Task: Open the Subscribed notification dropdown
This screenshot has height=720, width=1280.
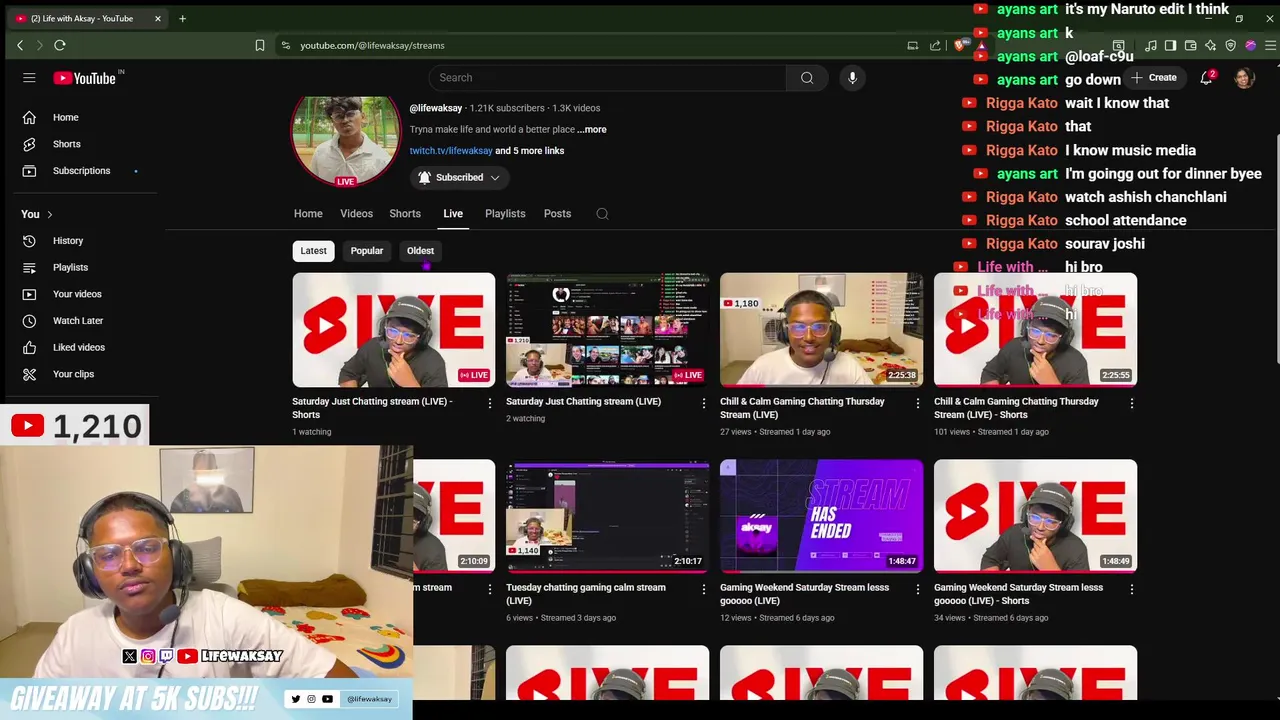Action: point(459,178)
